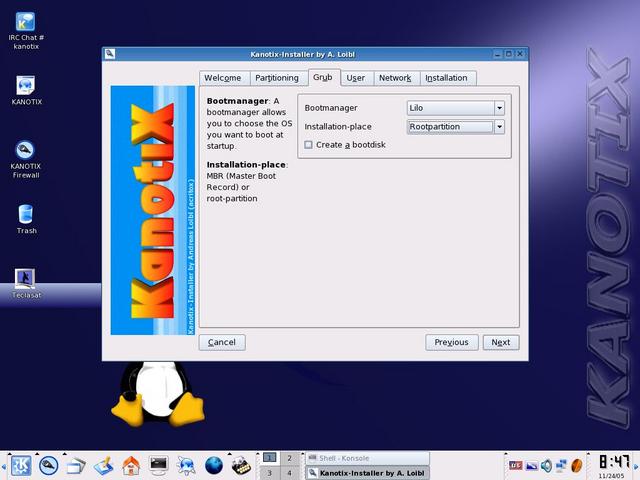Click the Next button
Viewport: 640px width, 480px height.
point(501,342)
